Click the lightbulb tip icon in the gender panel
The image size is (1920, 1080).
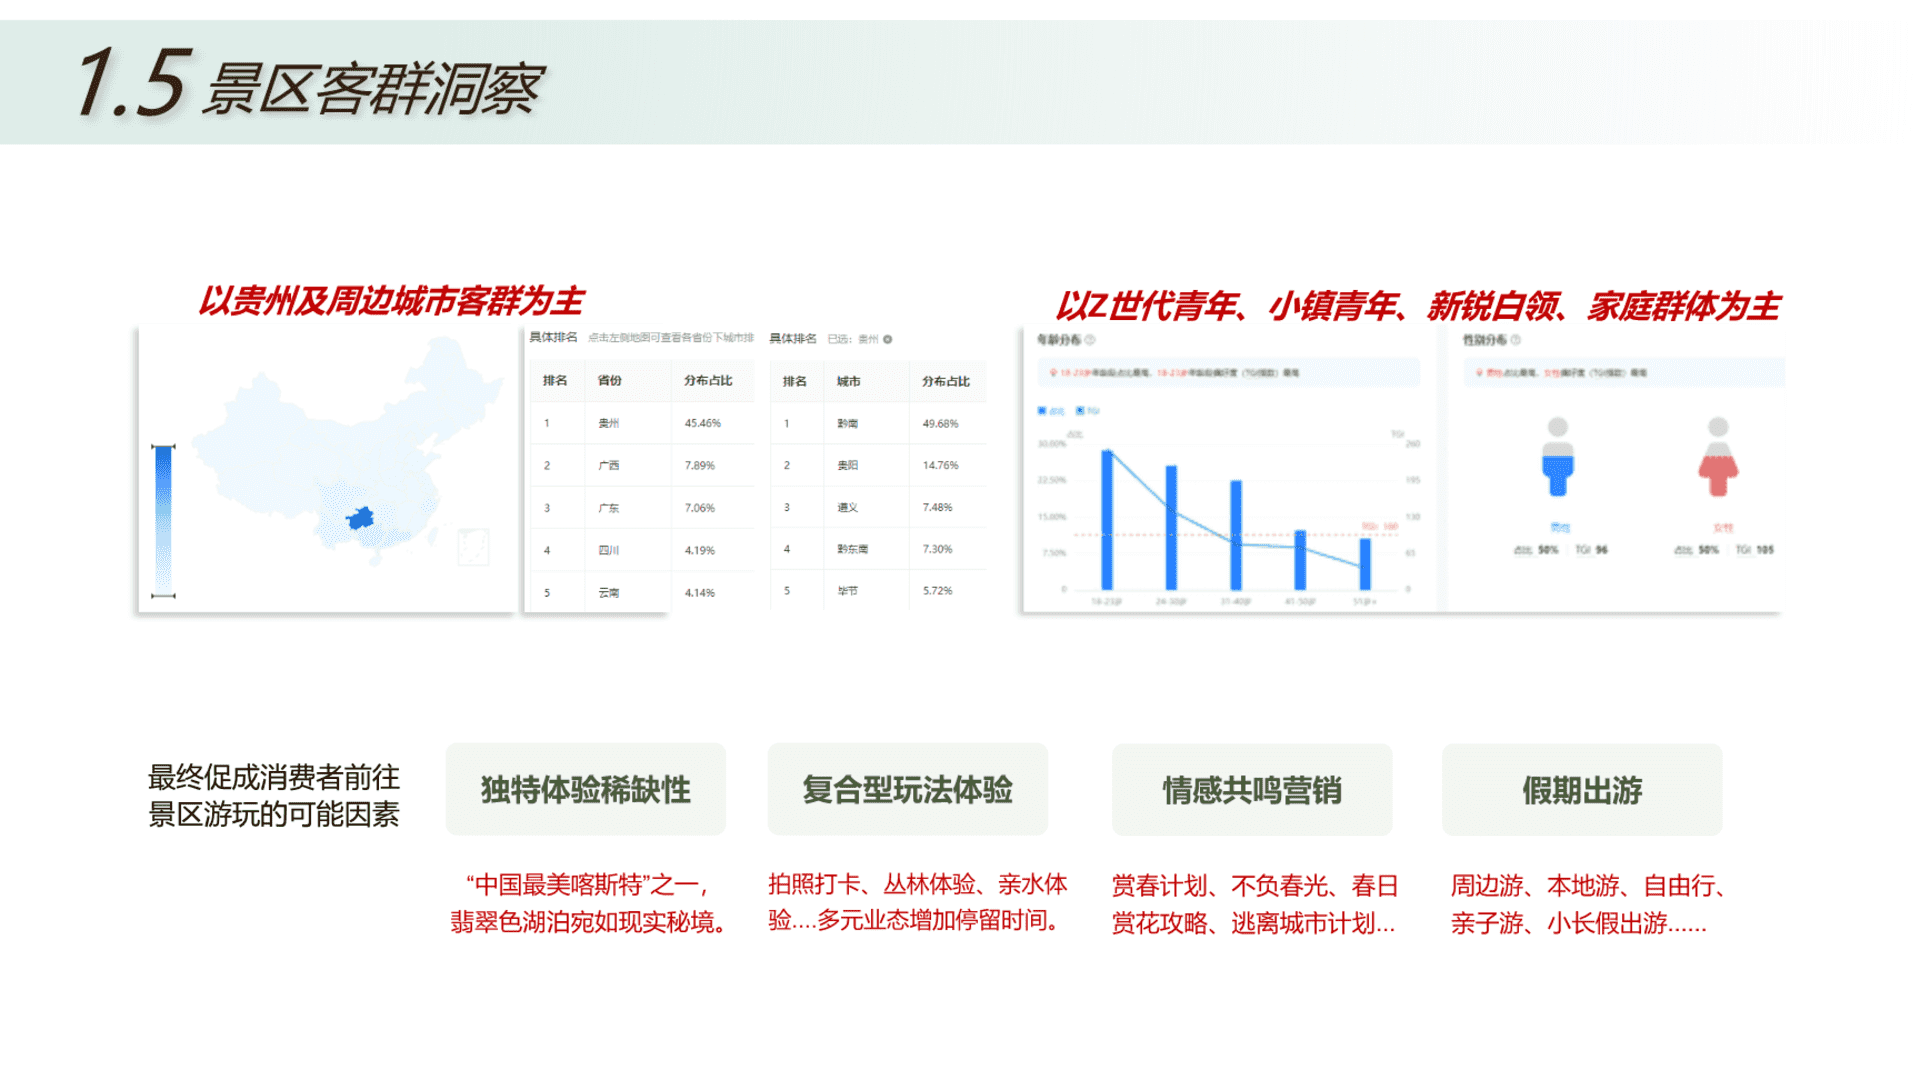coord(1479,373)
